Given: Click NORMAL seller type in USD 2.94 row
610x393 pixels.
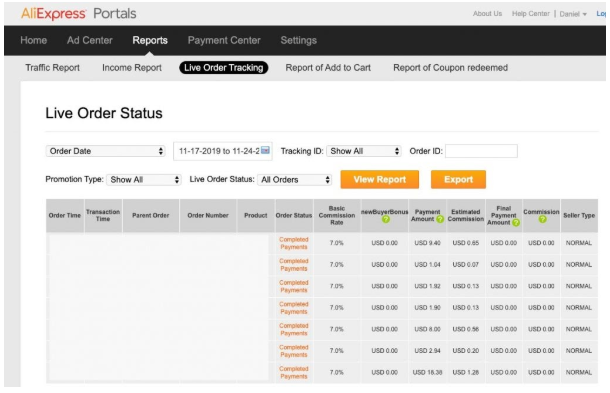Looking at the screenshot, I should pyautogui.click(x=579, y=351).
